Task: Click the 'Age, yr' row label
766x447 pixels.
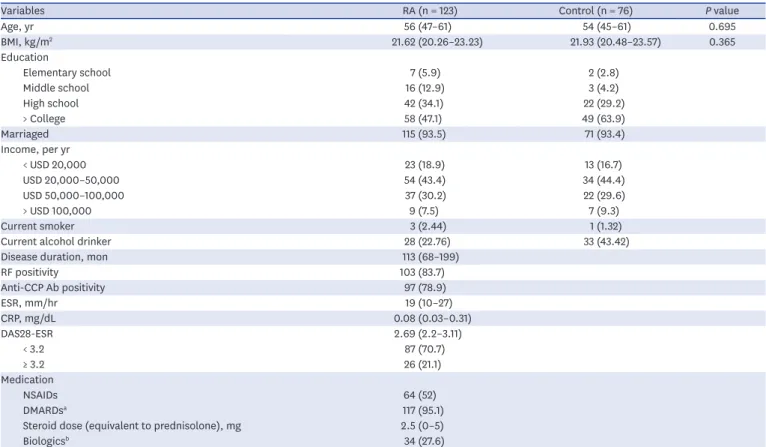Action: click(18, 27)
